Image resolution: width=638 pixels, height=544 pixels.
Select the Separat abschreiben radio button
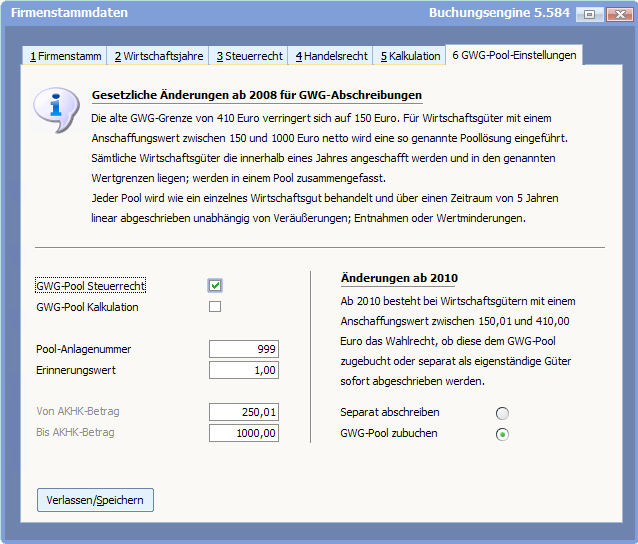click(x=502, y=413)
